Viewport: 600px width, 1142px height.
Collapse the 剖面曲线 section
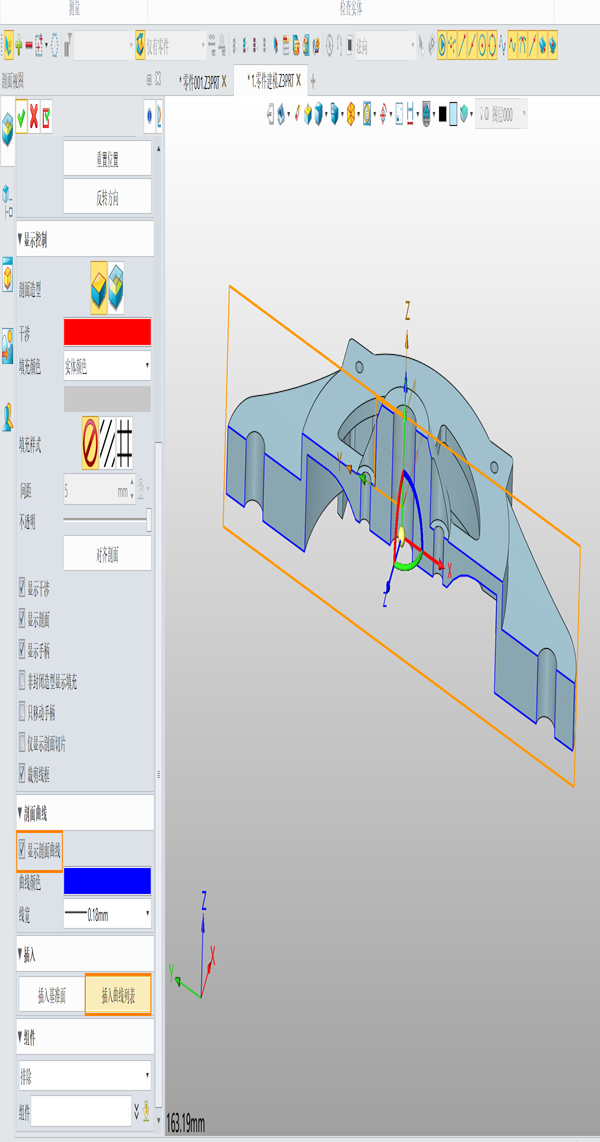click(84, 812)
